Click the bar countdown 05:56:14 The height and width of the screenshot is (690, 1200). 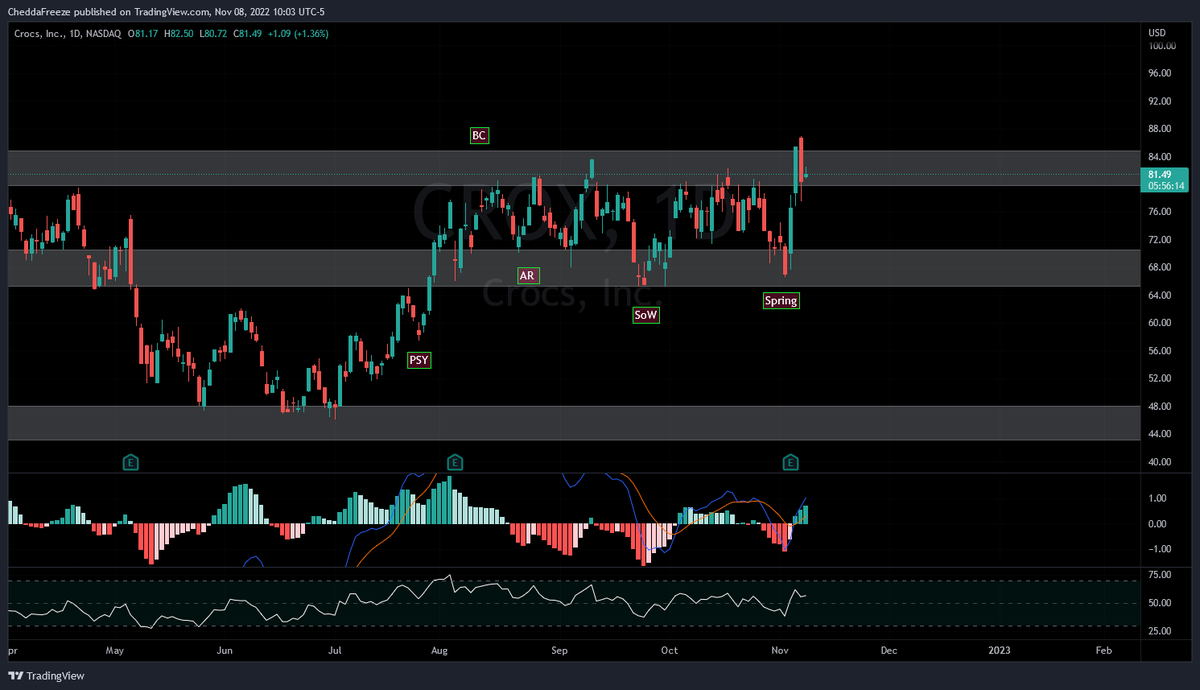(1166, 186)
